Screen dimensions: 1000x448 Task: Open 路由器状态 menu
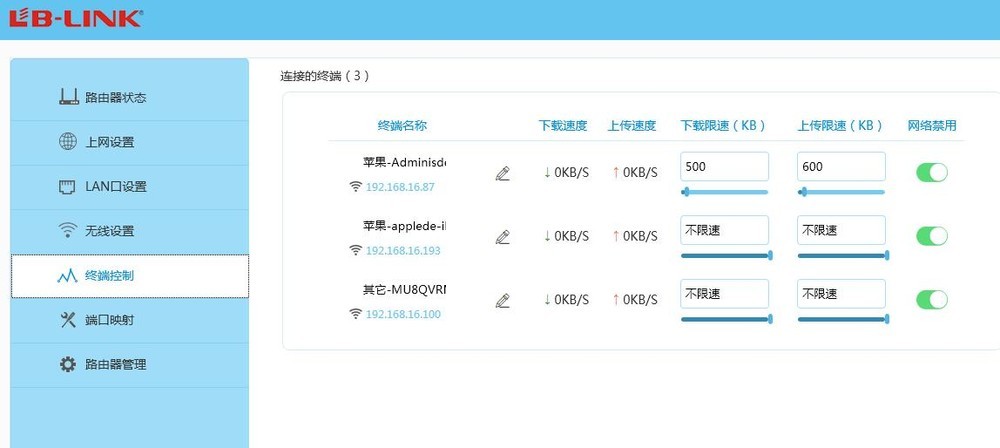129,98
